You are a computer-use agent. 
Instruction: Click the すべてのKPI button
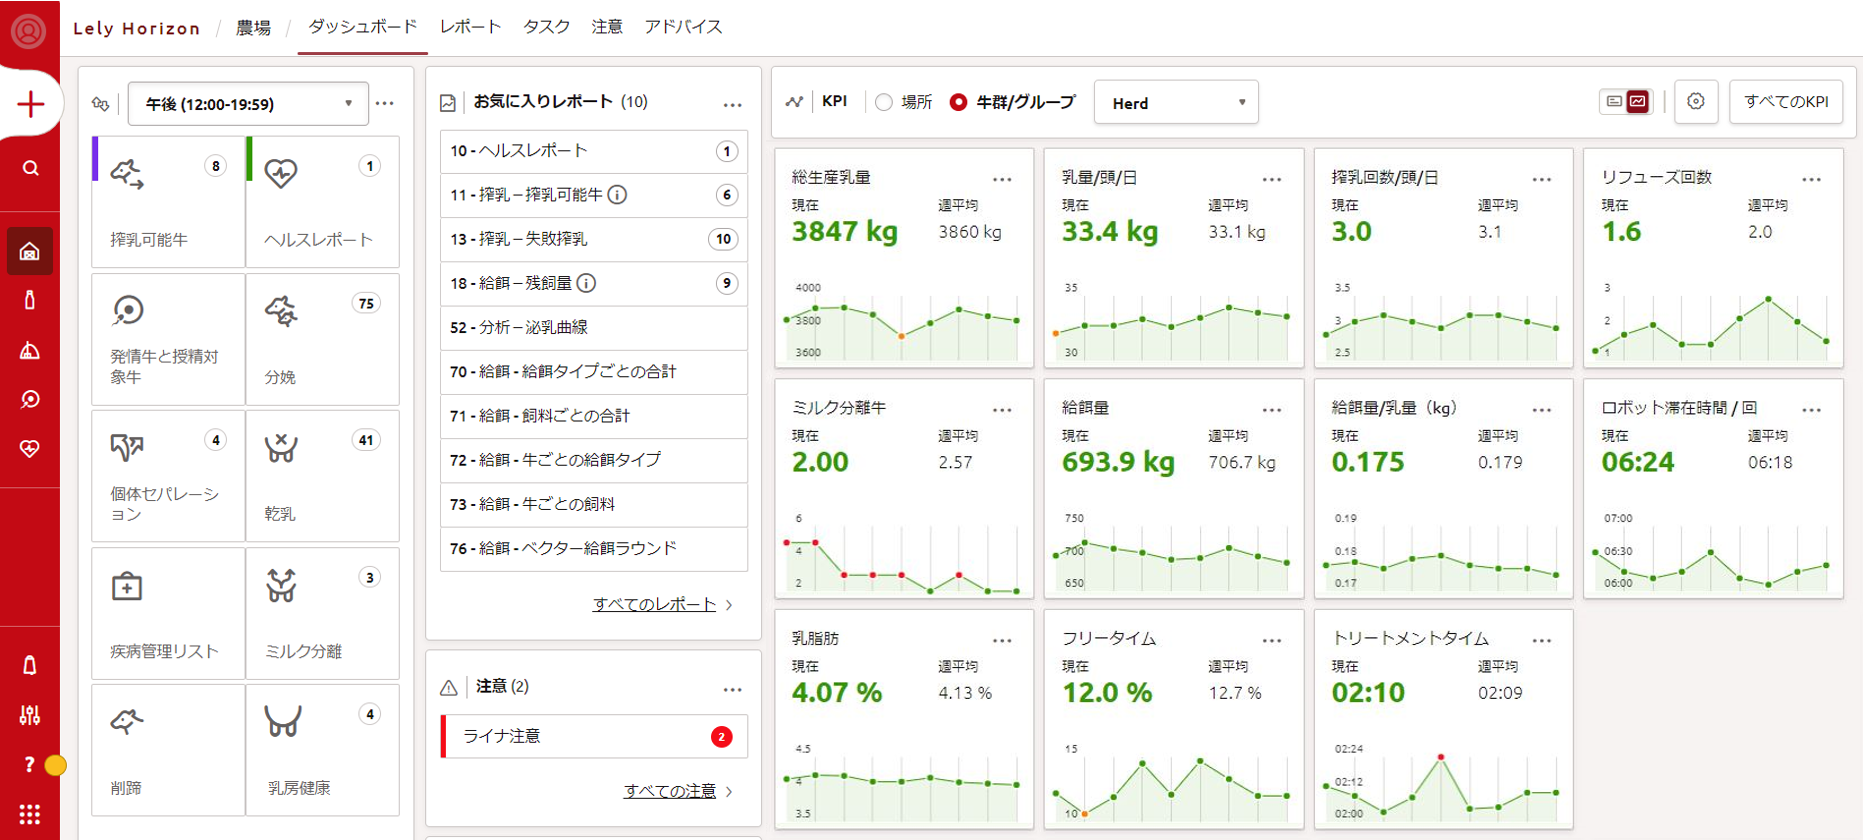(1786, 101)
